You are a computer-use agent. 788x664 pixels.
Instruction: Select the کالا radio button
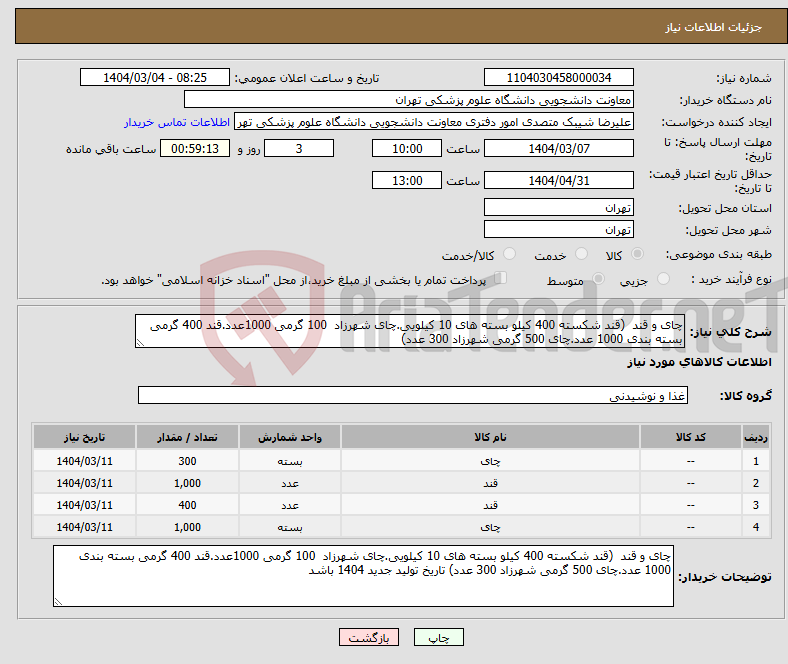(x=637, y=254)
